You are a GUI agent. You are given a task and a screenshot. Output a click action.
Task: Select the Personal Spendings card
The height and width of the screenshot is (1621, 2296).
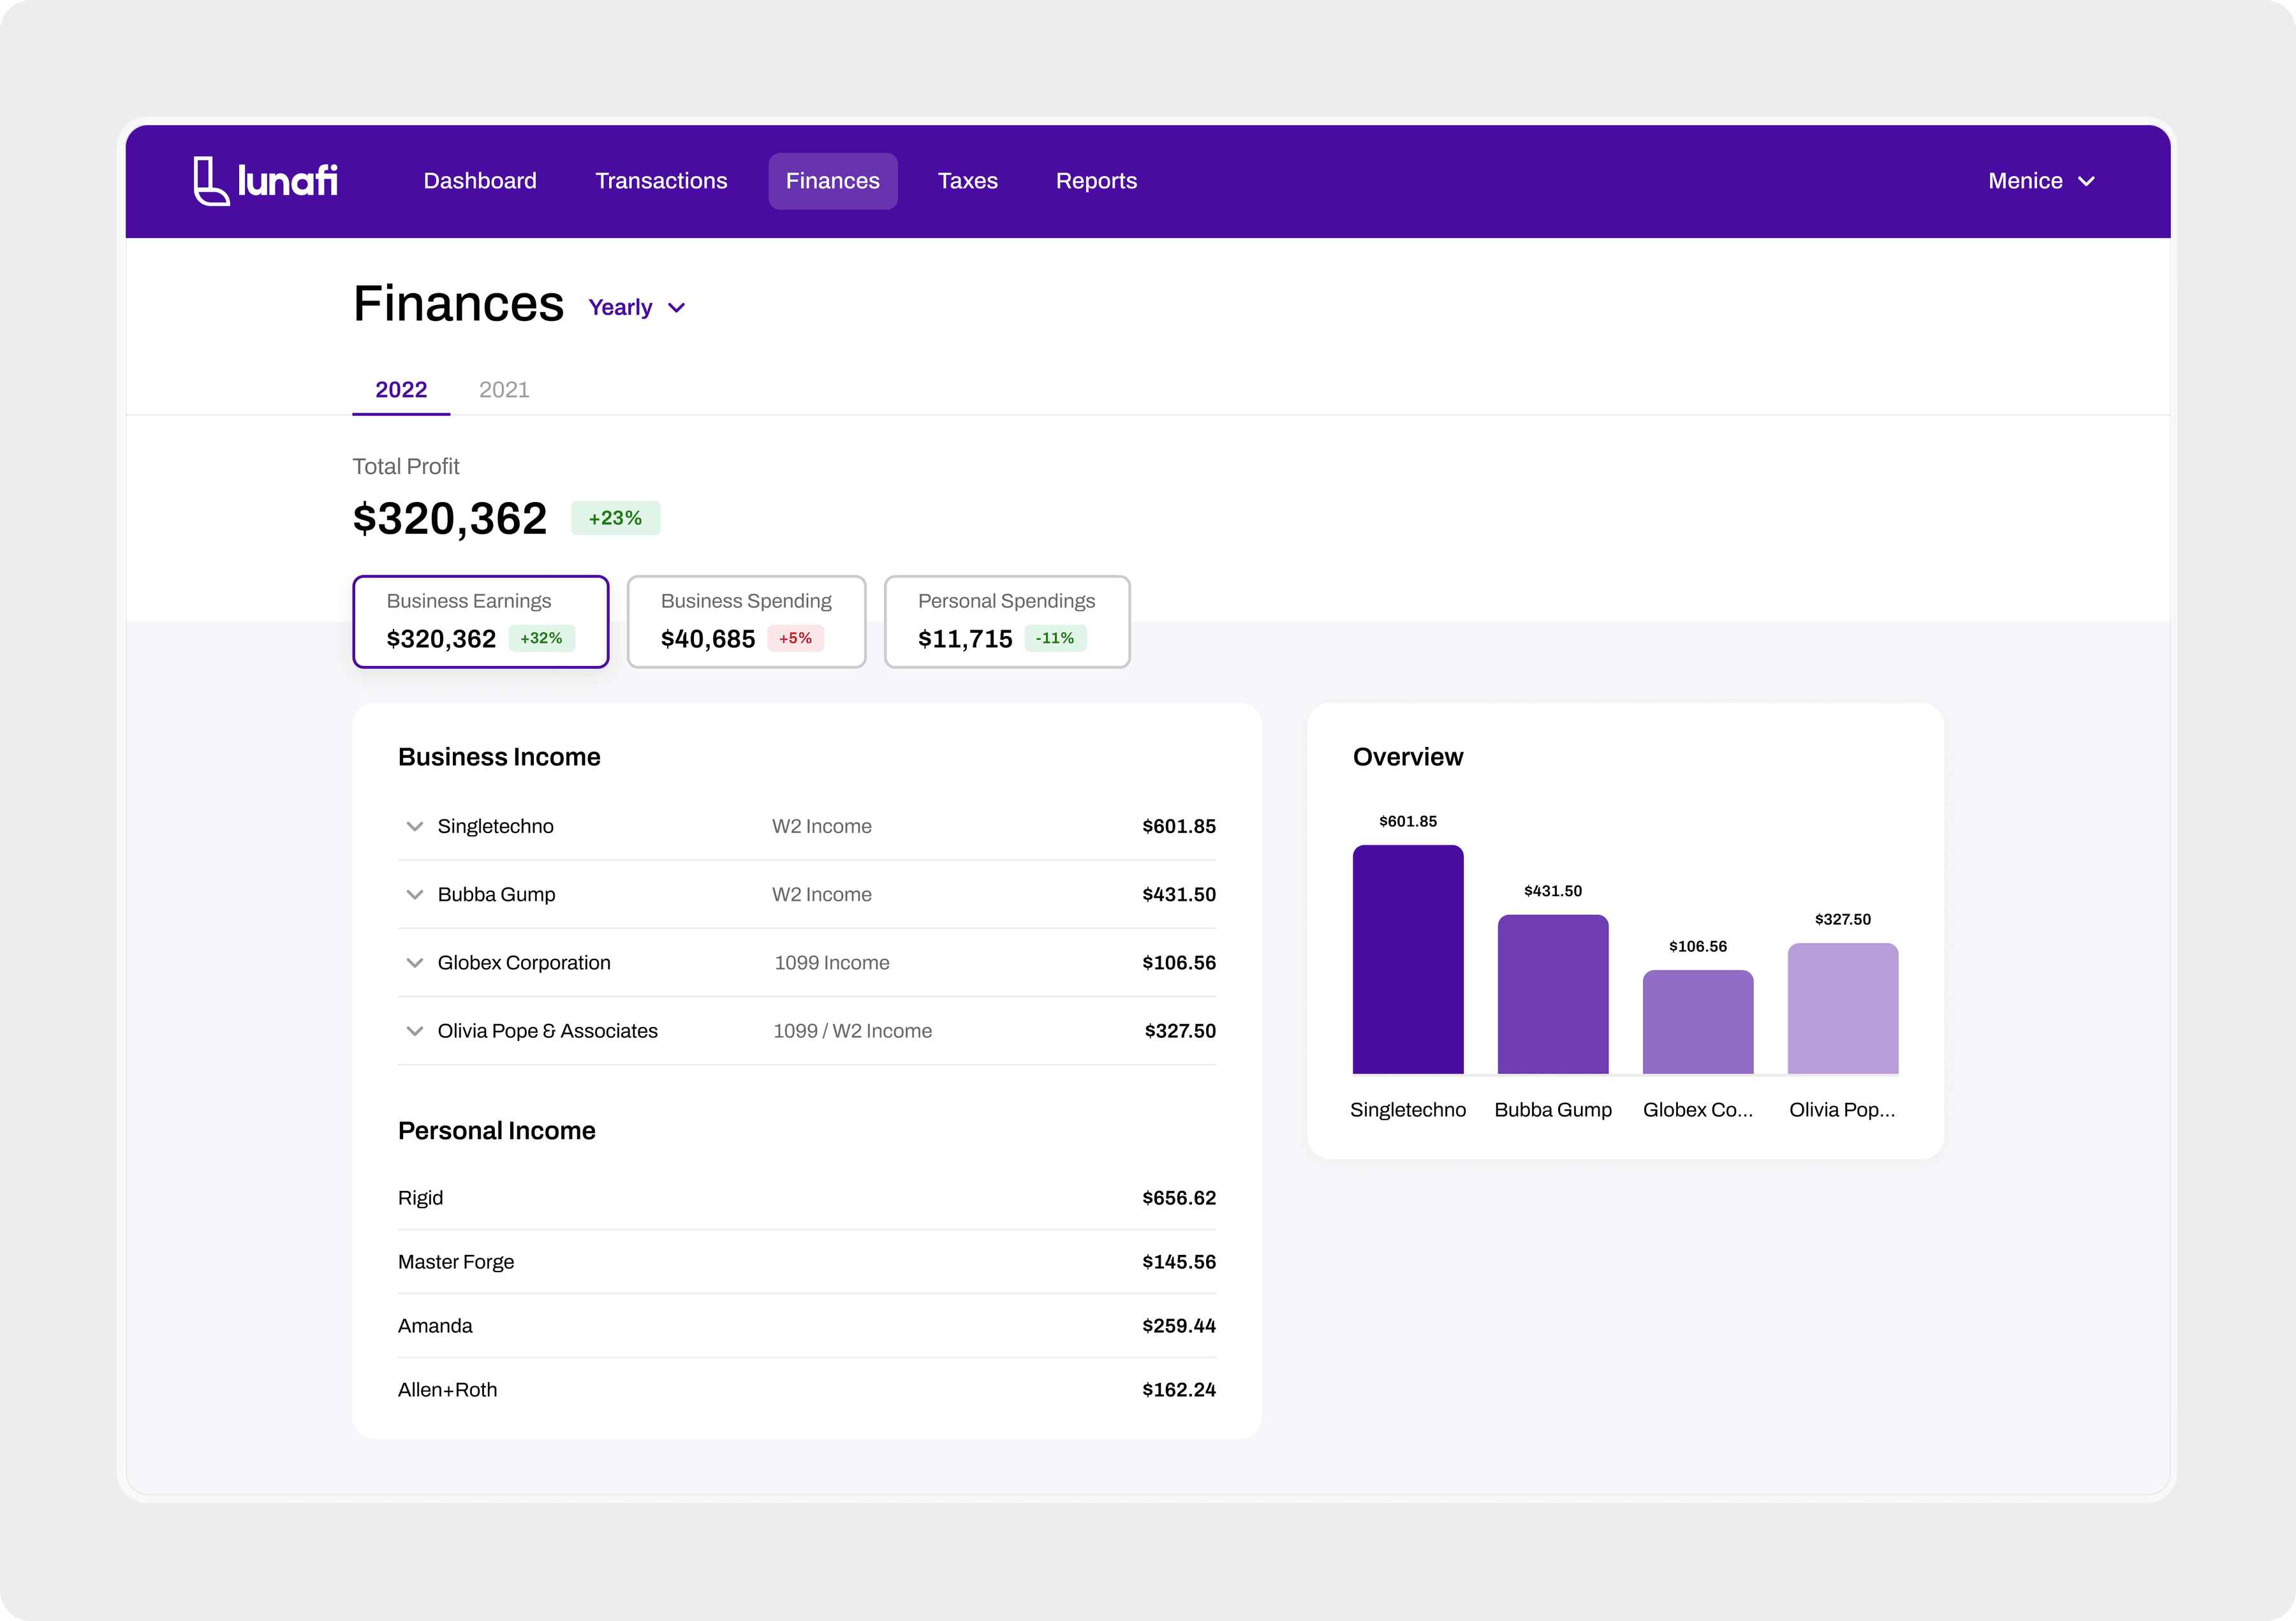point(1007,621)
